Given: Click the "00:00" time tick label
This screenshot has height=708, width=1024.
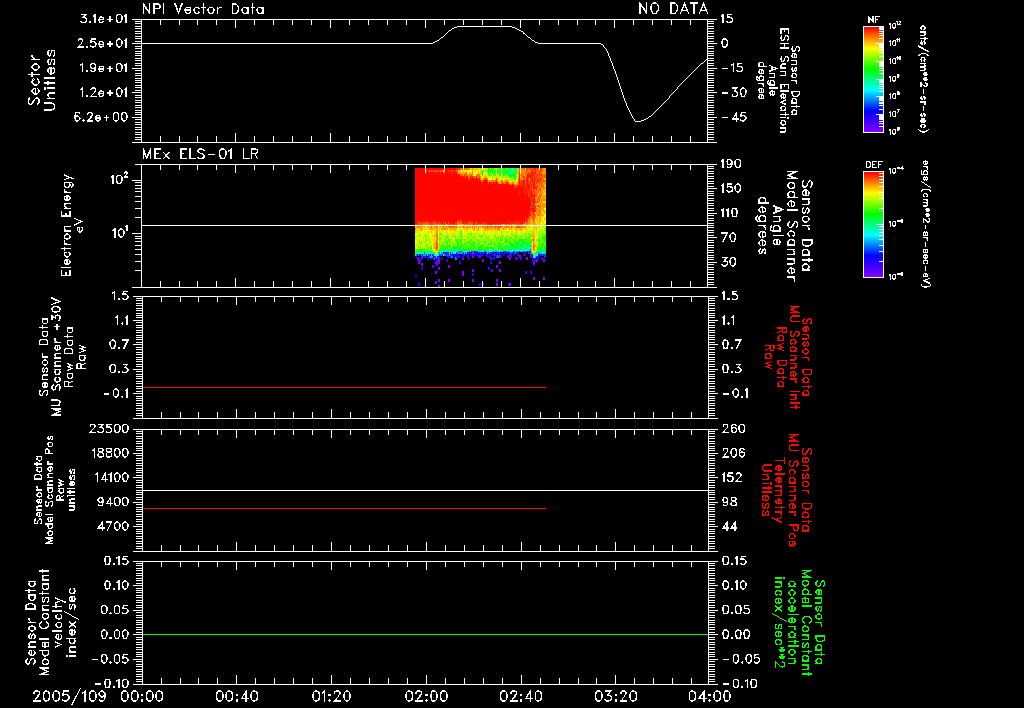Looking at the screenshot, I should (x=142, y=696).
